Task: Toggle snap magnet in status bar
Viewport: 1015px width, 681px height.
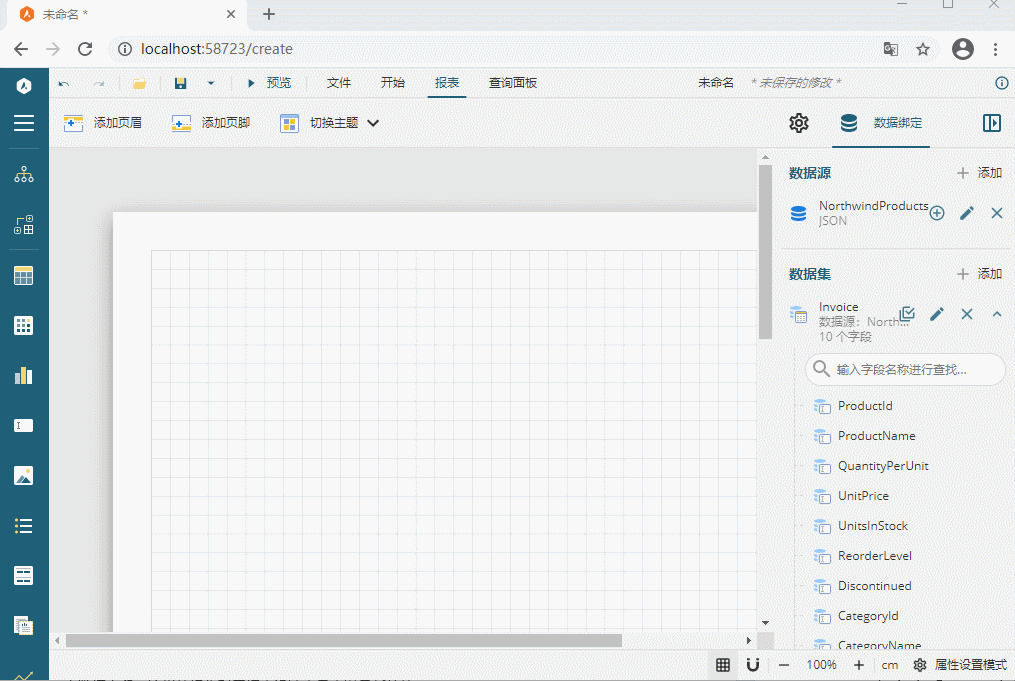Action: (753, 665)
